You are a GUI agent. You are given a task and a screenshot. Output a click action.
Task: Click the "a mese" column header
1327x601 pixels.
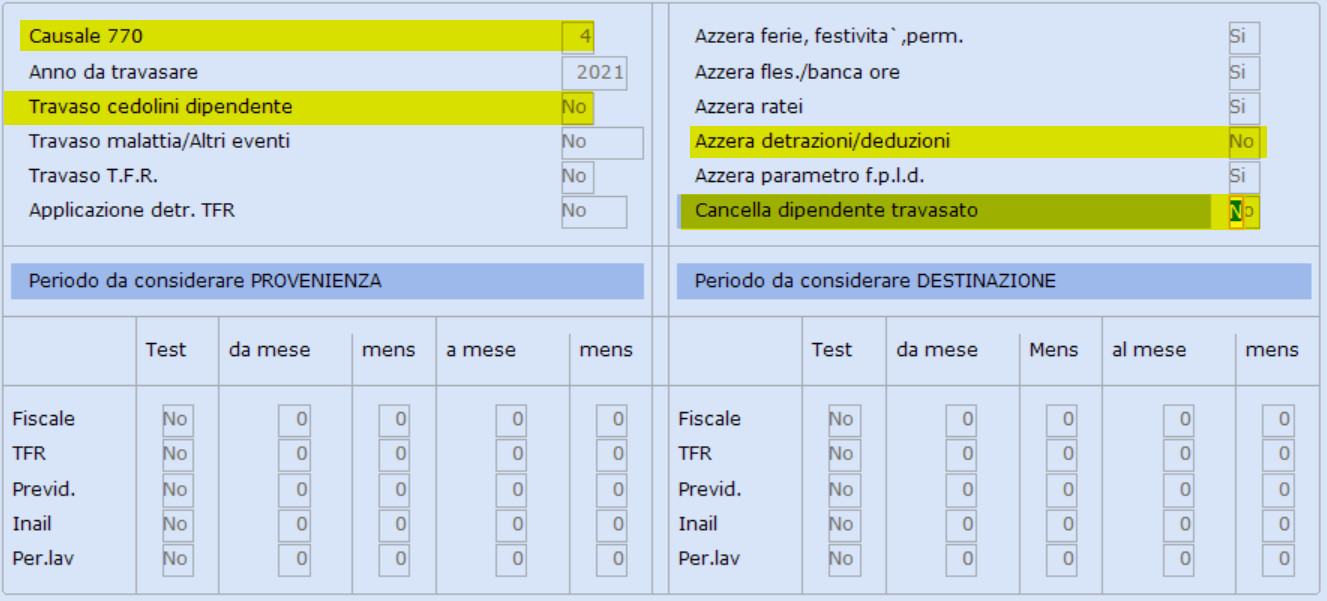point(481,350)
